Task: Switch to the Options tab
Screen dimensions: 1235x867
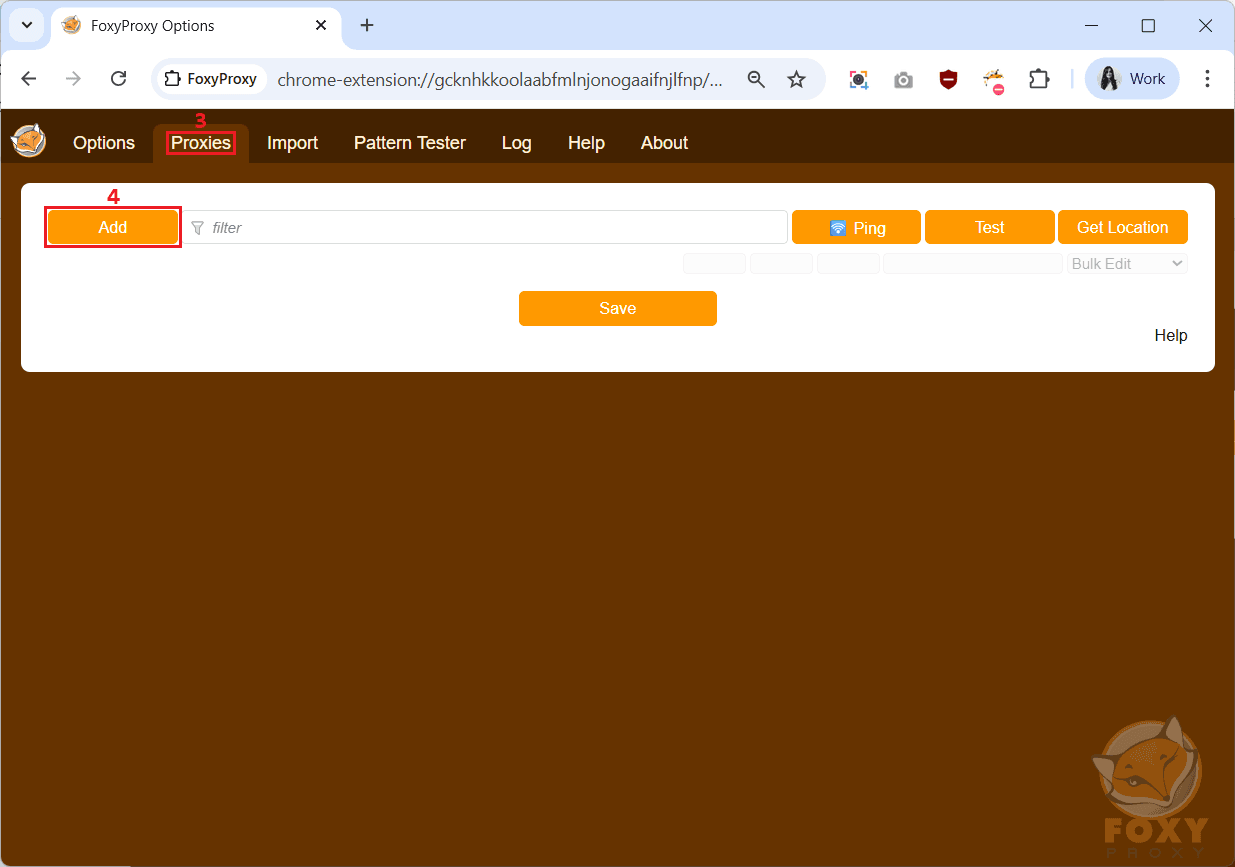Action: pyautogui.click(x=104, y=143)
